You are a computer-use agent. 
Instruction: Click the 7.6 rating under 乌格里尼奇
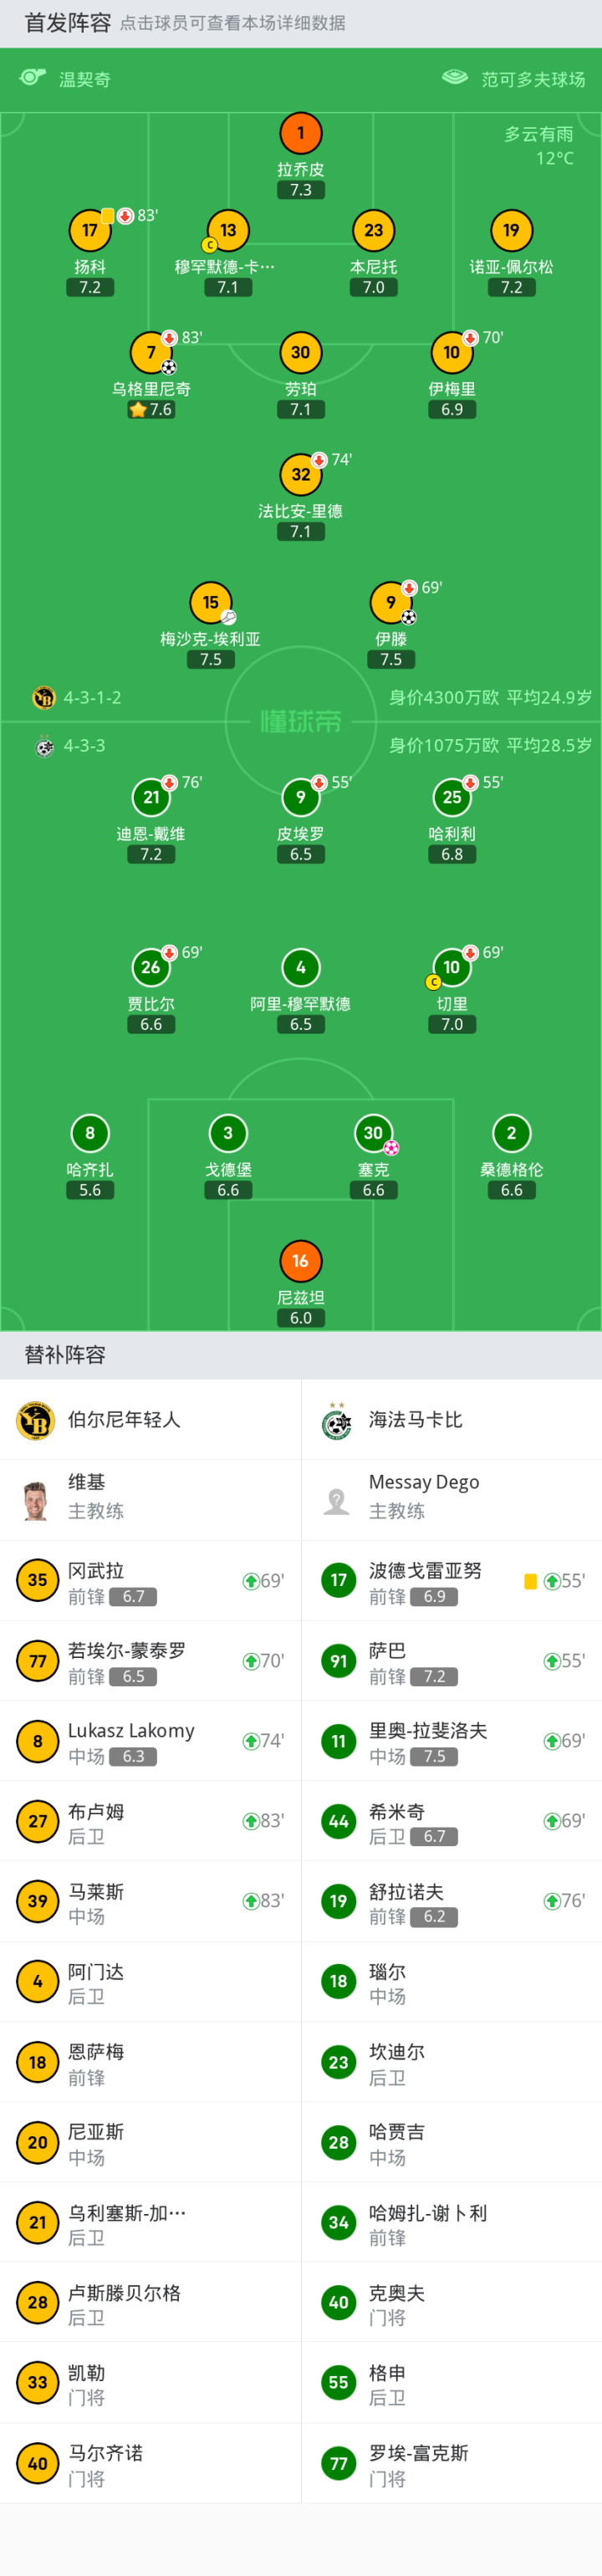pos(152,410)
